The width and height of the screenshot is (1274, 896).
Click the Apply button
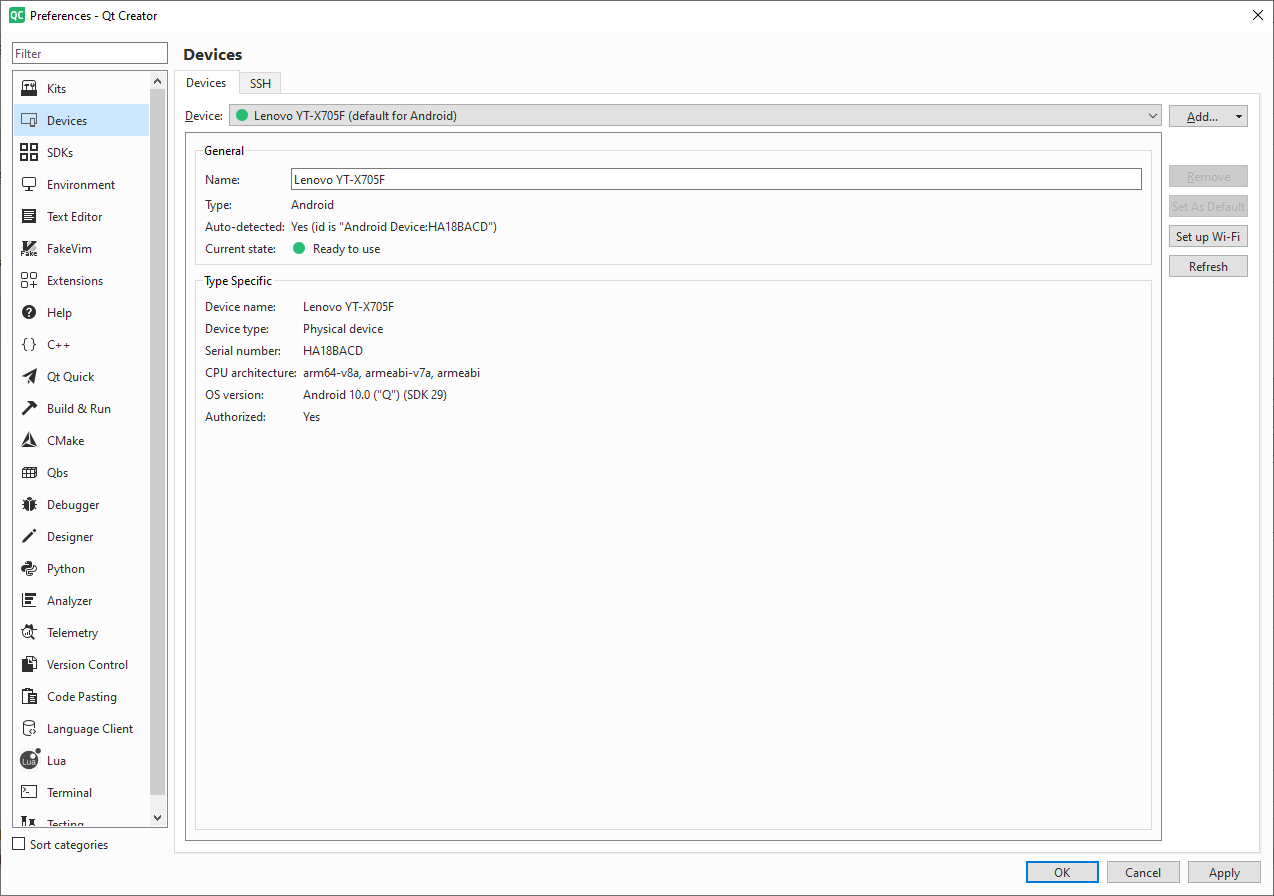1224,873
